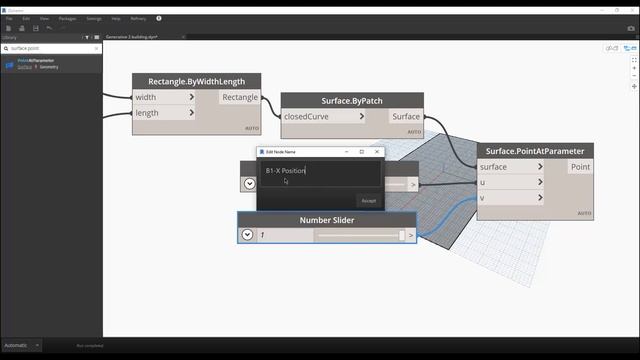Click the upper slider's output port
This screenshot has width=640, height=360.
coord(413,185)
